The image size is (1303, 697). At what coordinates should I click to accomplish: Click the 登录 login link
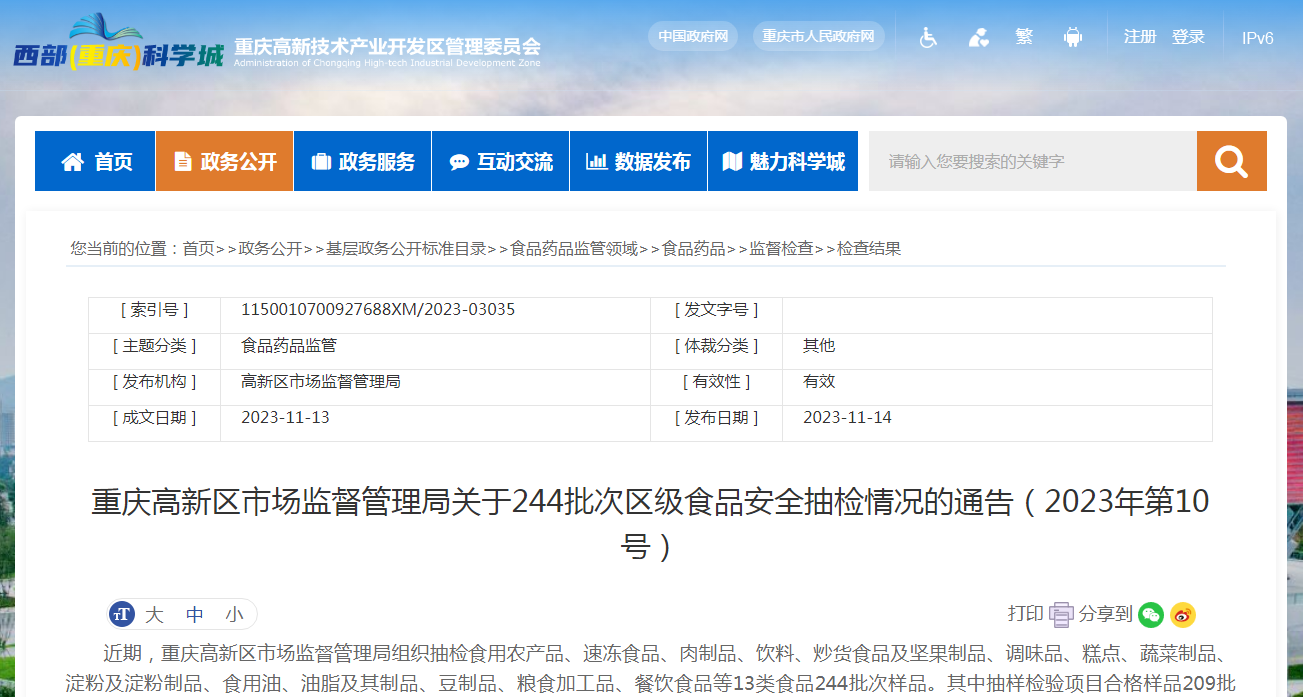pyautogui.click(x=1188, y=37)
